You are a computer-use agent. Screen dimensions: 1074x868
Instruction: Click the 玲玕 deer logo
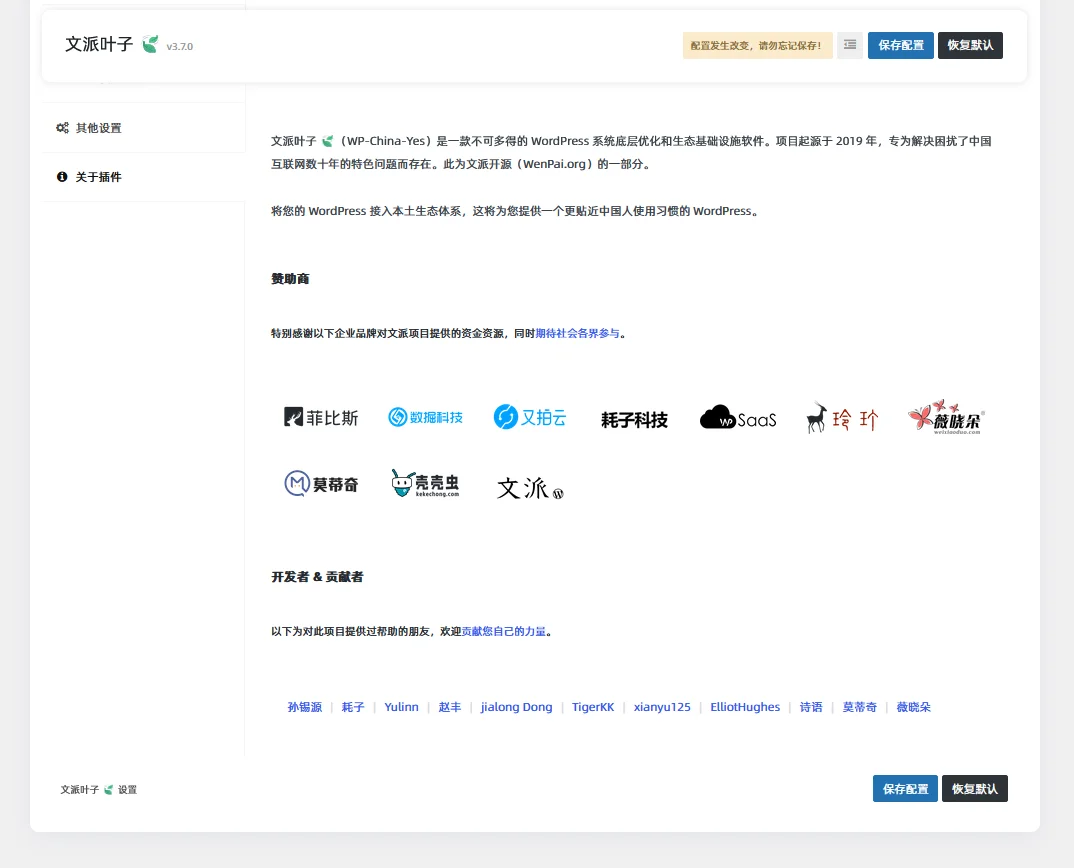pyautogui.click(x=842, y=418)
